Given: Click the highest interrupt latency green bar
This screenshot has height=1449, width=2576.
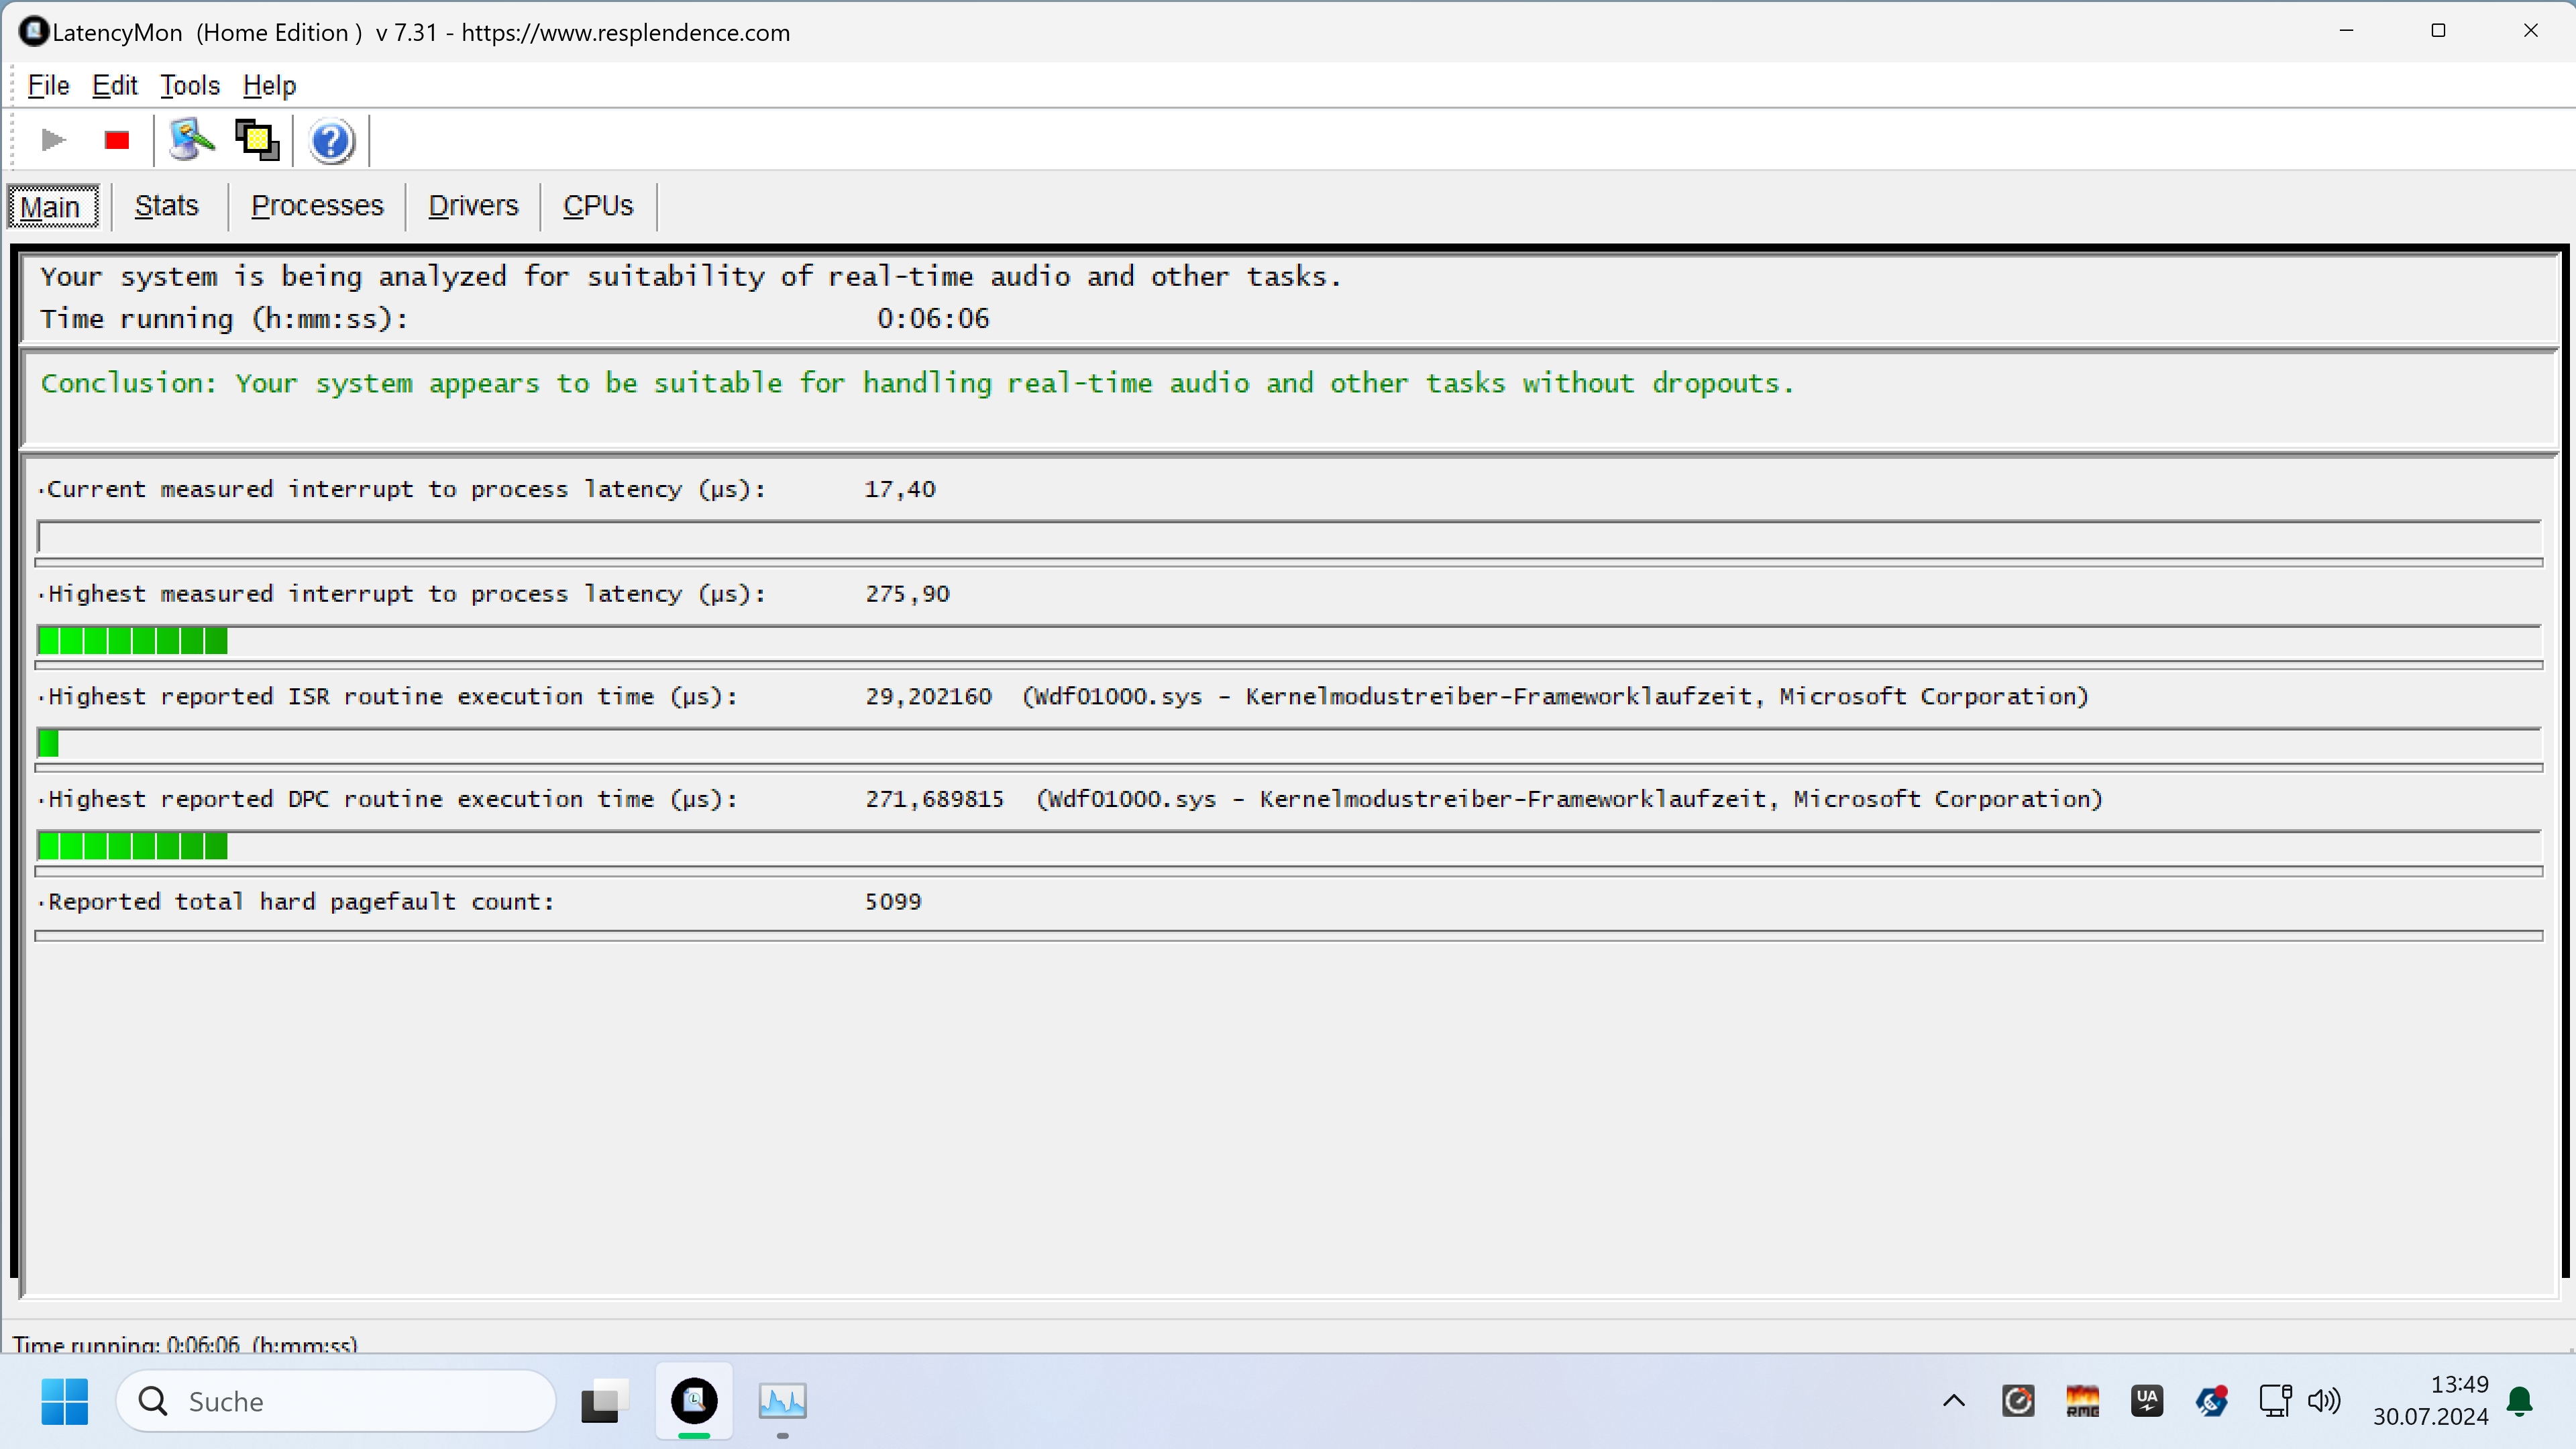Looking at the screenshot, I should 1289,641.
